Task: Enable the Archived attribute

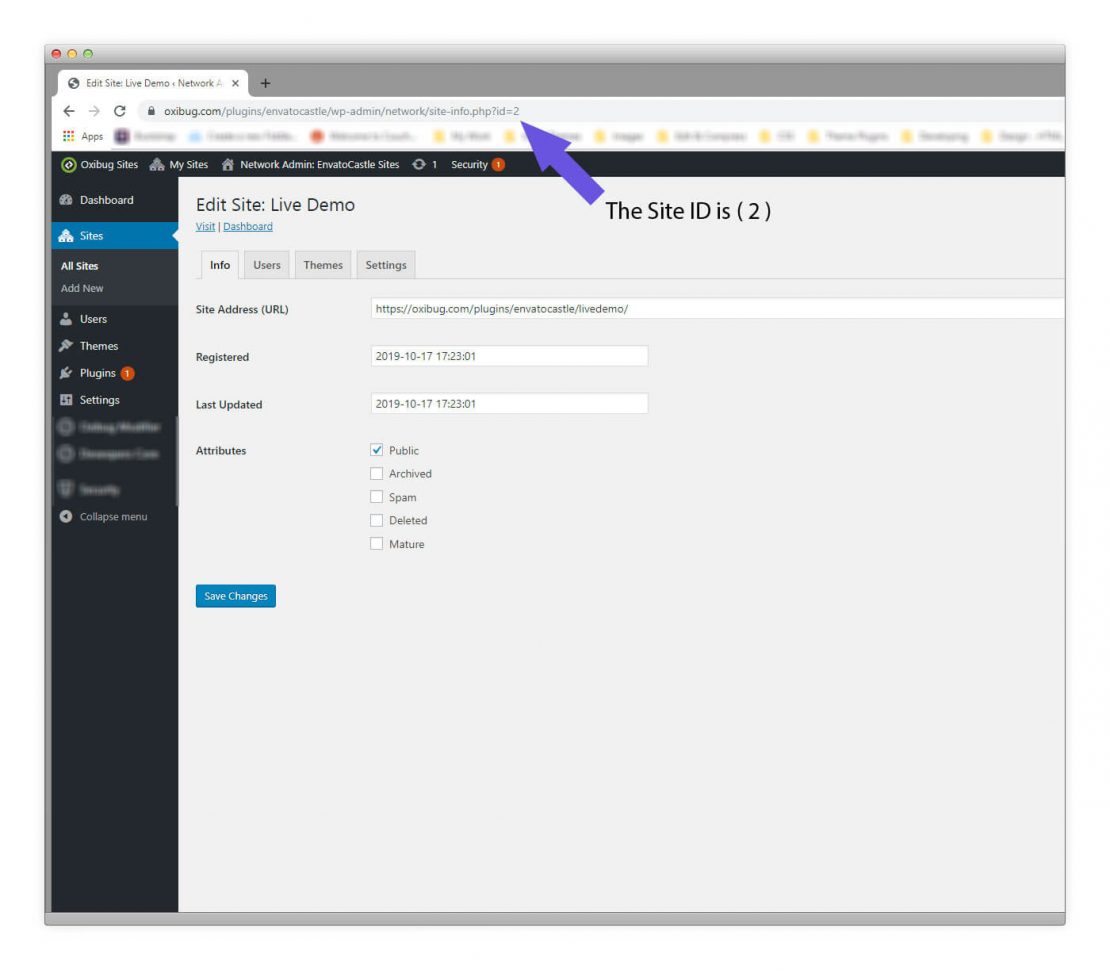Action: (x=377, y=473)
